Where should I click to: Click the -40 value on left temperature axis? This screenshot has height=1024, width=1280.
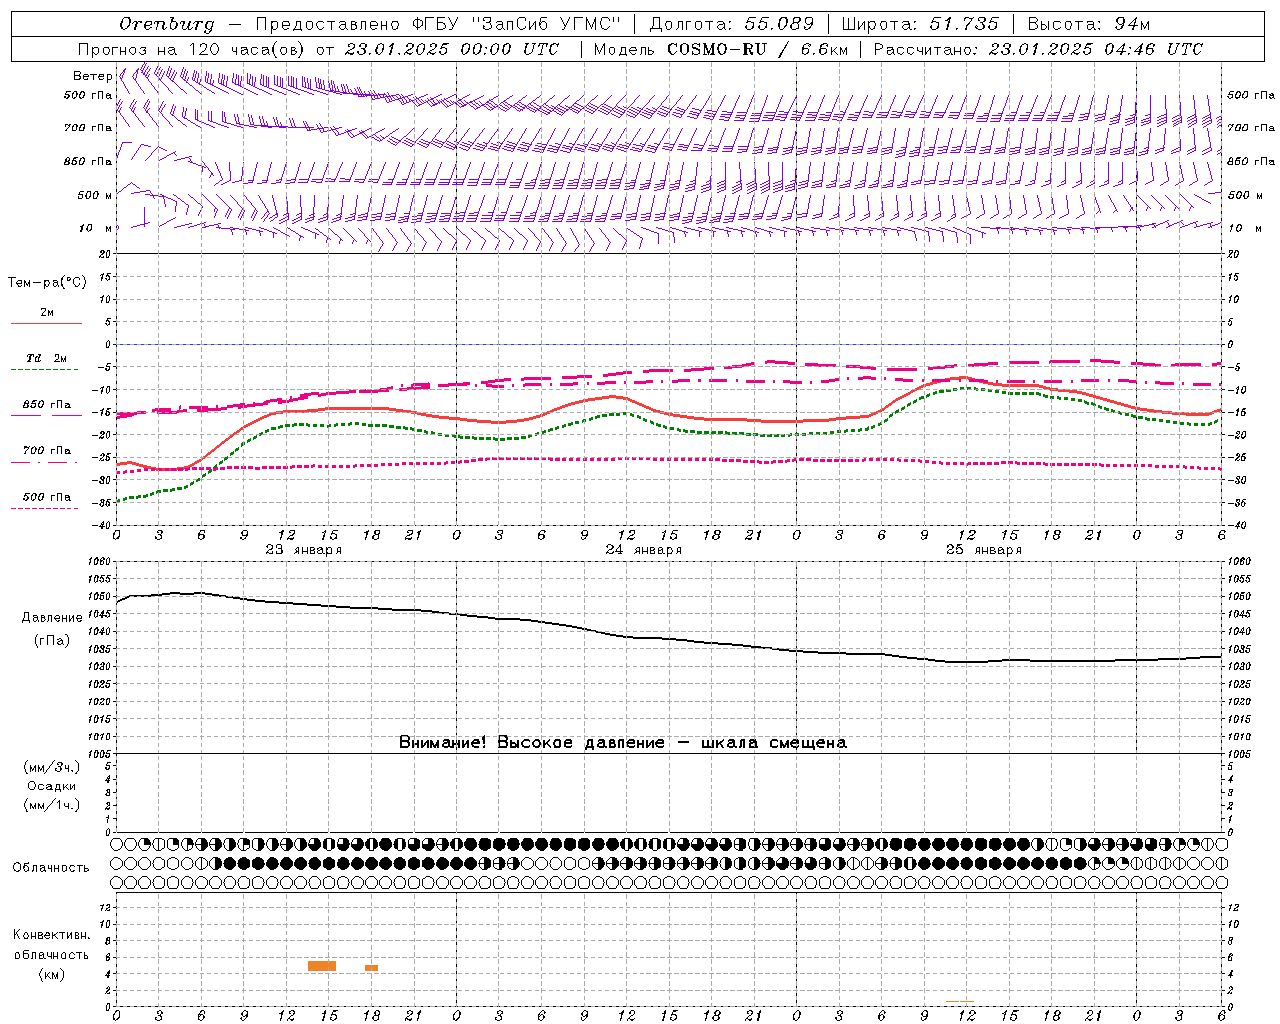point(103,525)
